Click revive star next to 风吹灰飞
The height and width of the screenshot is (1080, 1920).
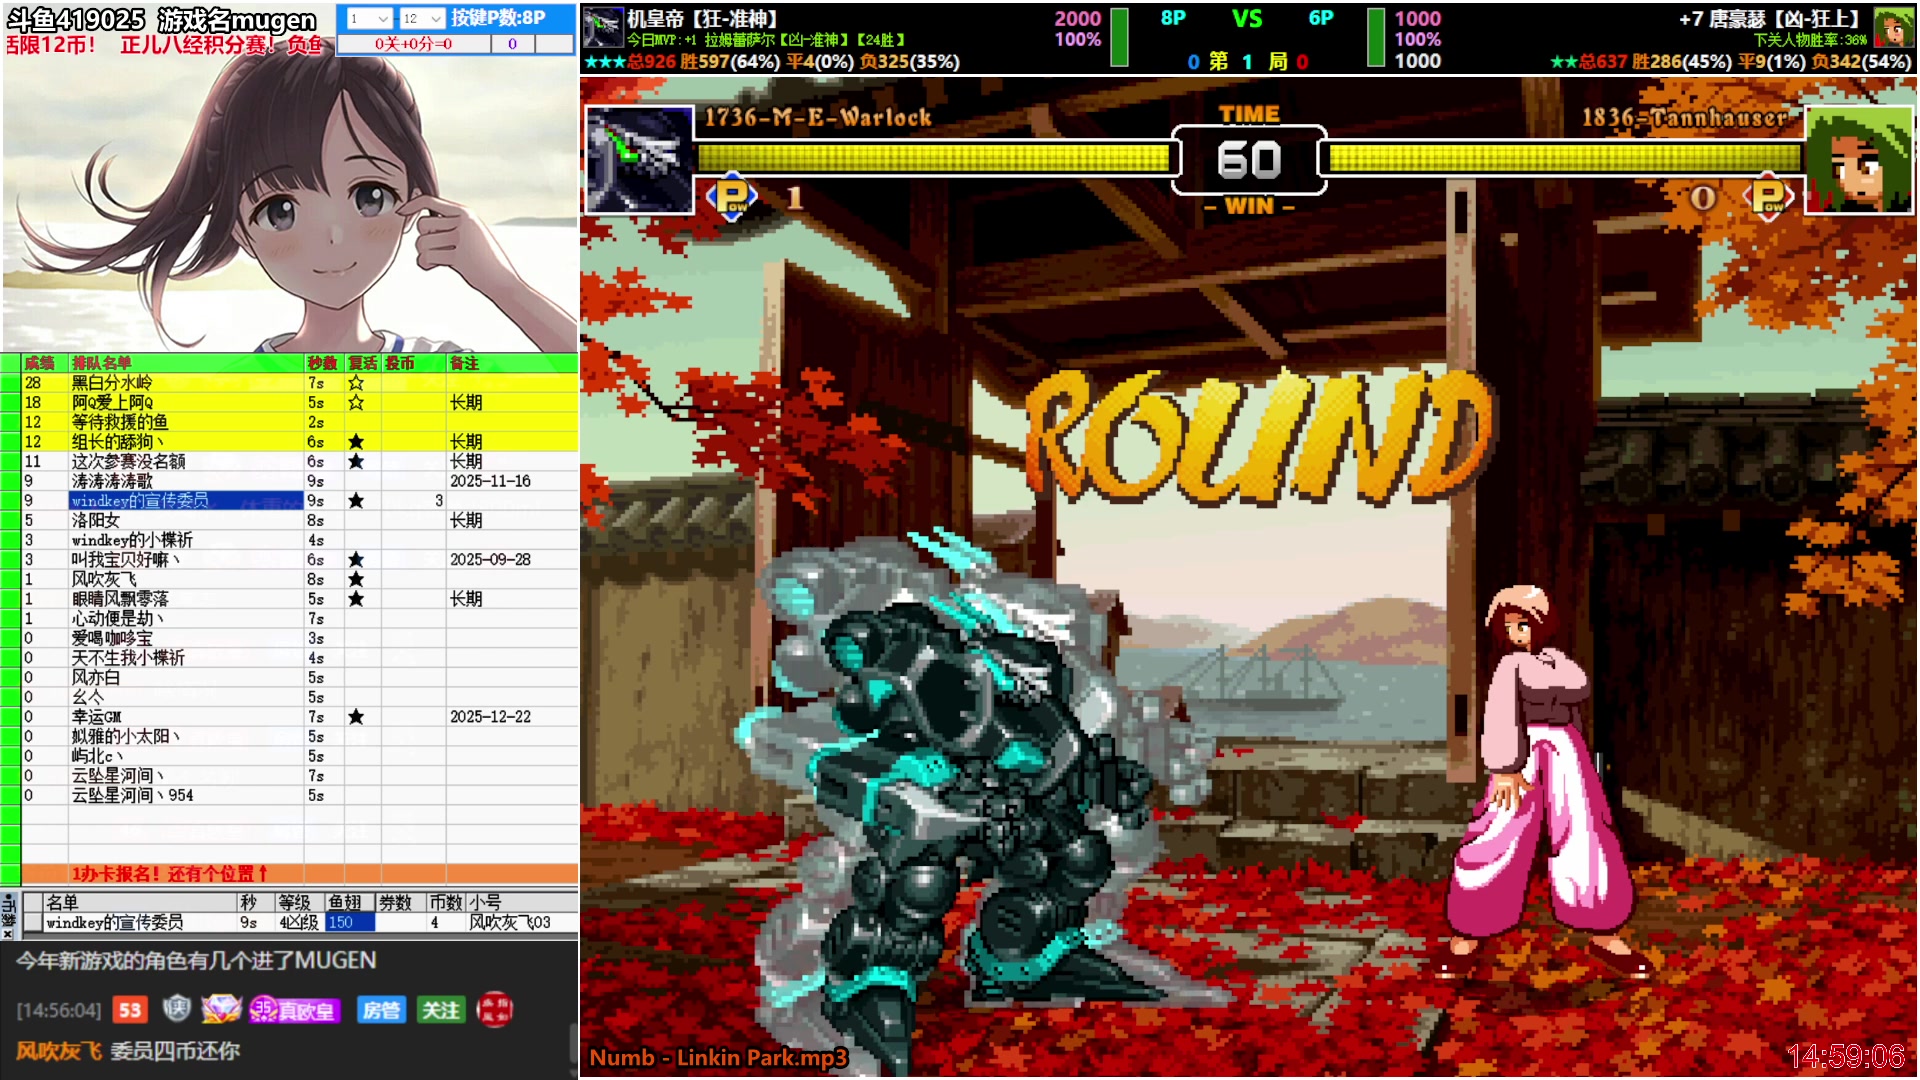point(356,579)
